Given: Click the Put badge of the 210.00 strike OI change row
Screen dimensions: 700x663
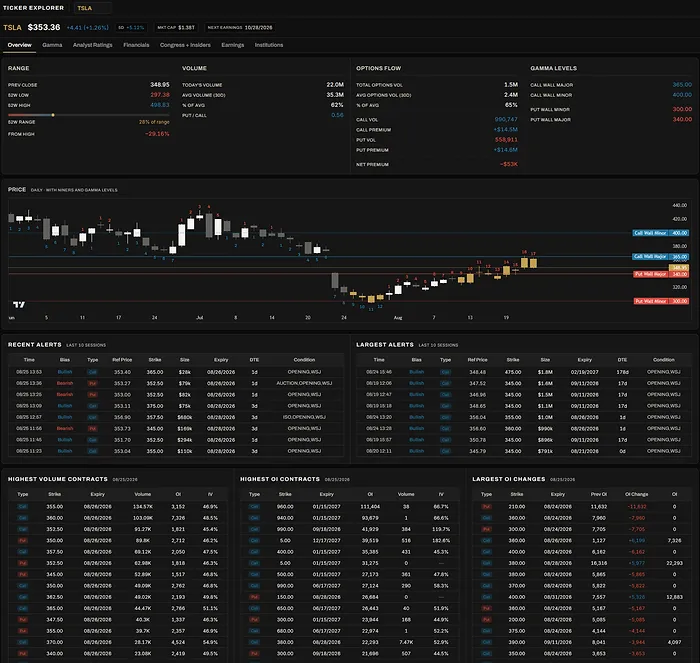Looking at the screenshot, I should coord(486,507).
